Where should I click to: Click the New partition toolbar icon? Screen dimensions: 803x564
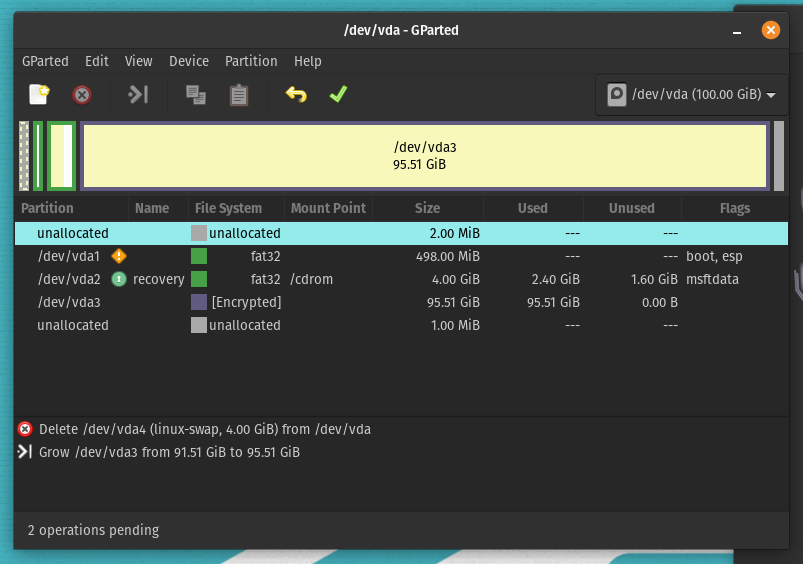point(39,95)
